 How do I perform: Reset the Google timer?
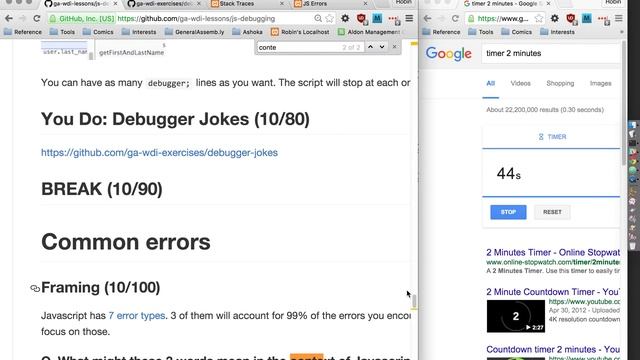(x=552, y=212)
